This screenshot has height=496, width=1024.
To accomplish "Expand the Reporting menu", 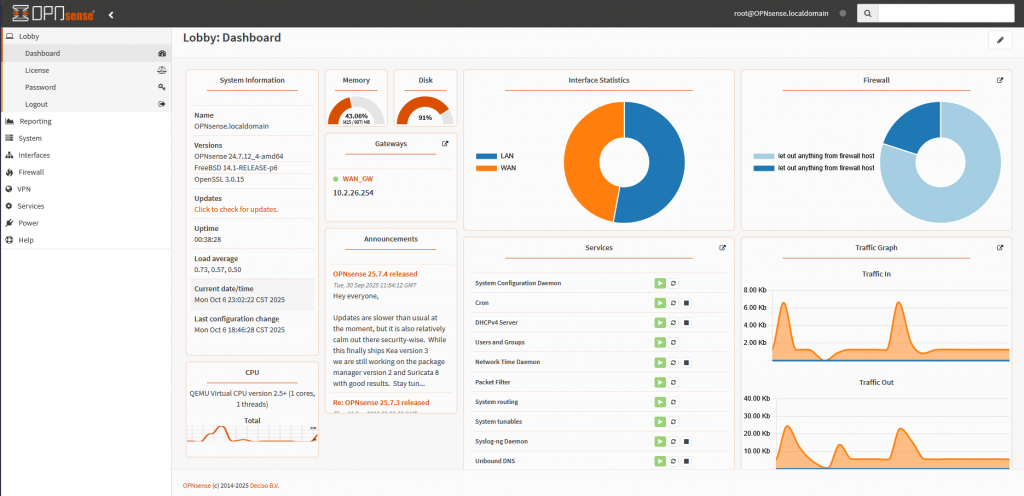I will click(86, 121).
